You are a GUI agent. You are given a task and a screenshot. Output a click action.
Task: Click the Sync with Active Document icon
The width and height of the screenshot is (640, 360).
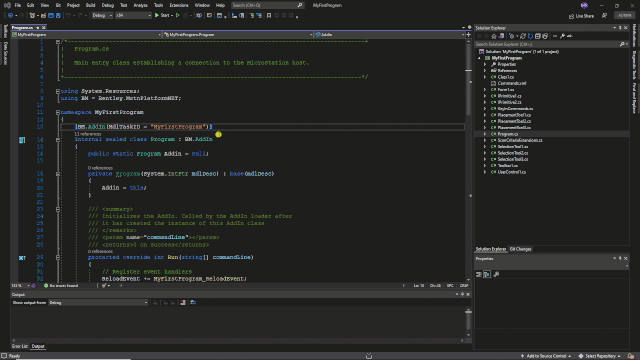(x=523, y=36)
